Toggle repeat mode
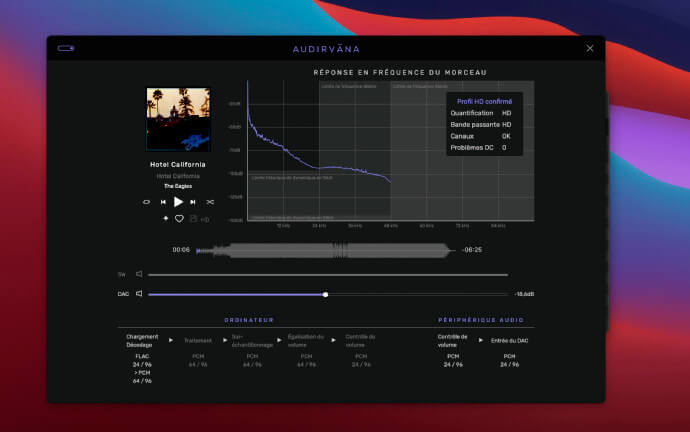The image size is (690, 432). [147, 202]
